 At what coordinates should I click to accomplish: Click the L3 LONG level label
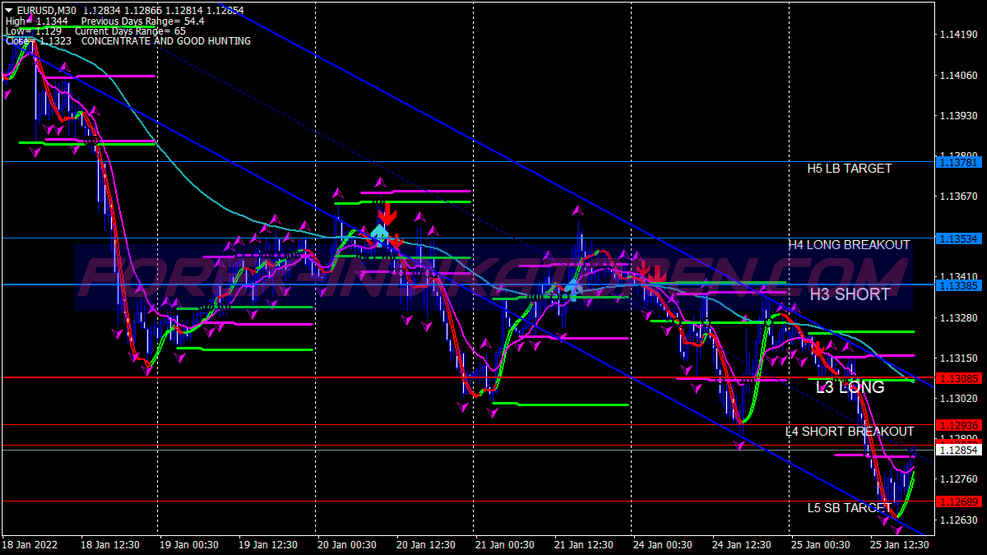pyautogui.click(x=850, y=387)
